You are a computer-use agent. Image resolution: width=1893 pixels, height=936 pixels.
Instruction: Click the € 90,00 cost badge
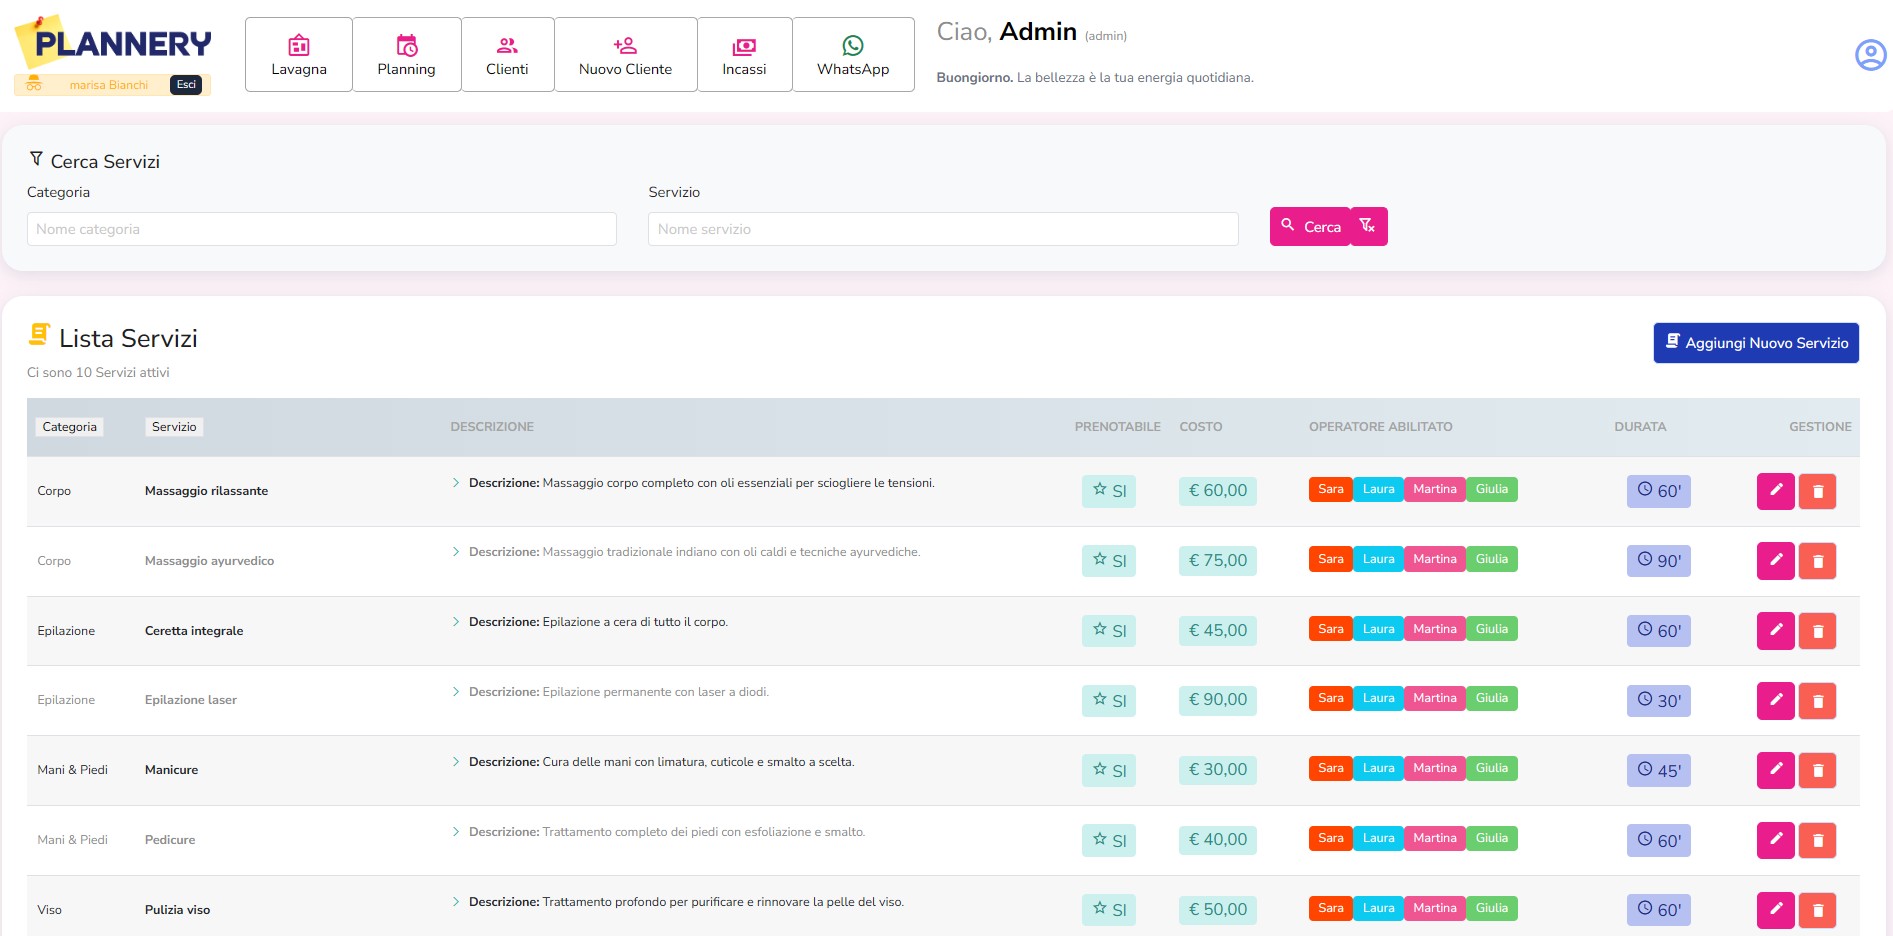1218,701
